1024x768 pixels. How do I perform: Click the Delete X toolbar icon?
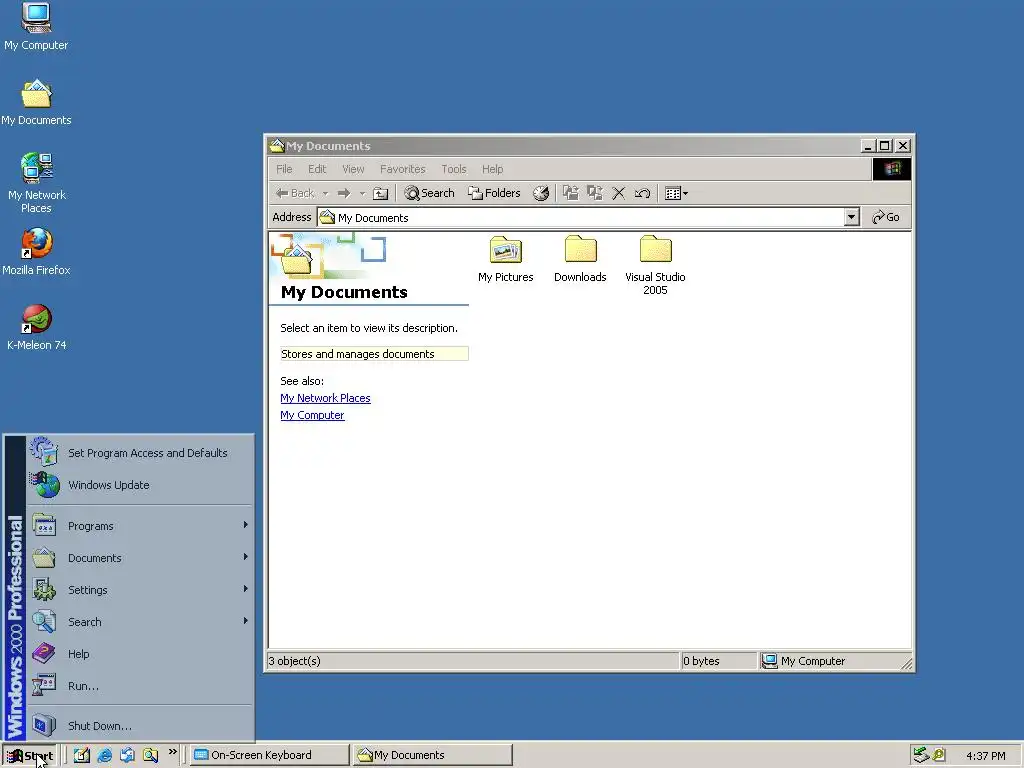point(618,193)
